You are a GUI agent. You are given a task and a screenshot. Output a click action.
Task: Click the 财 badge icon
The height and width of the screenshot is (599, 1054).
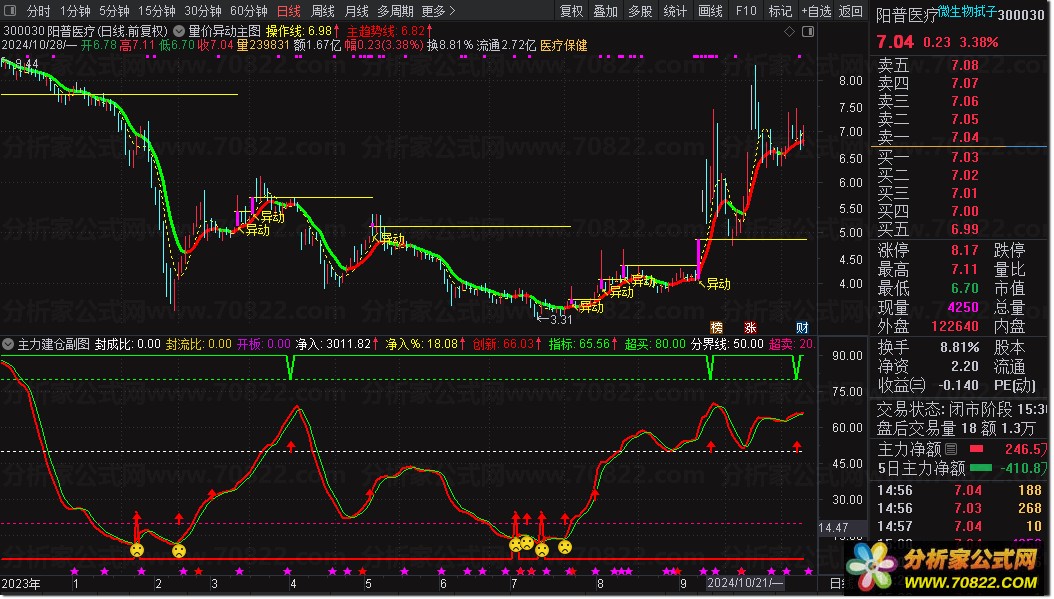pyautogui.click(x=802, y=327)
